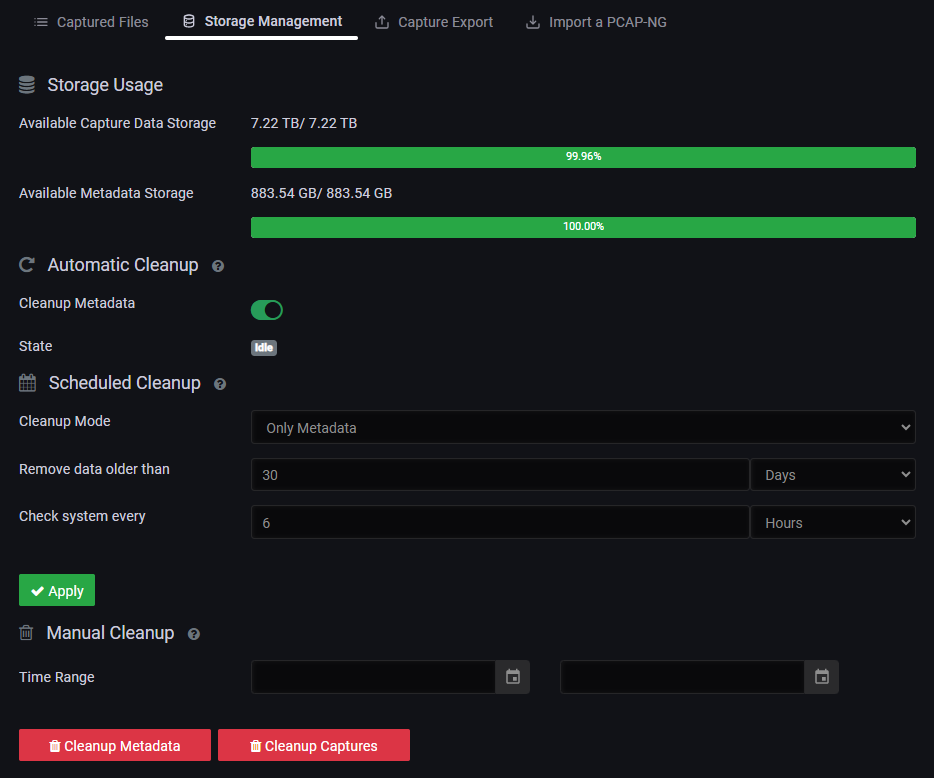Click the Storage Usage database icon
The image size is (934, 778).
point(27,85)
